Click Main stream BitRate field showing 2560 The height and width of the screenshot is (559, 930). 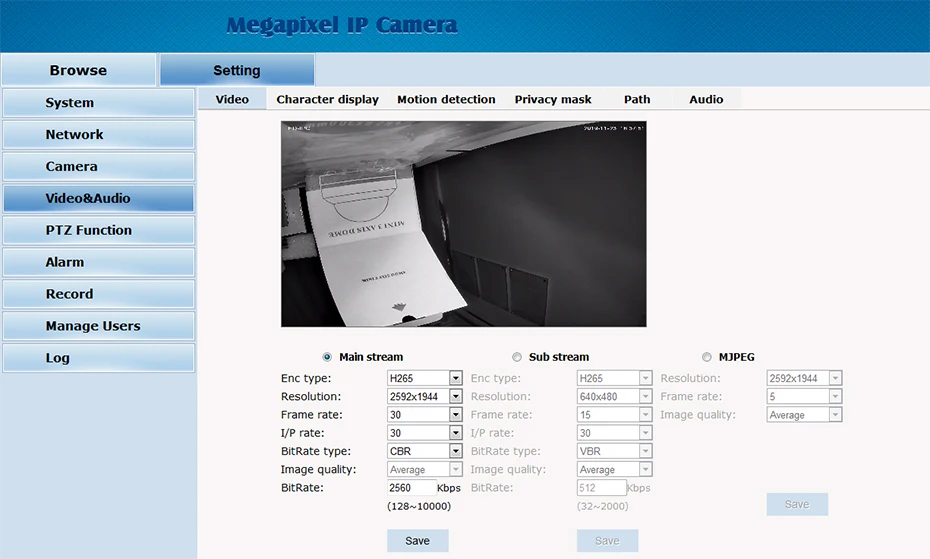click(412, 488)
